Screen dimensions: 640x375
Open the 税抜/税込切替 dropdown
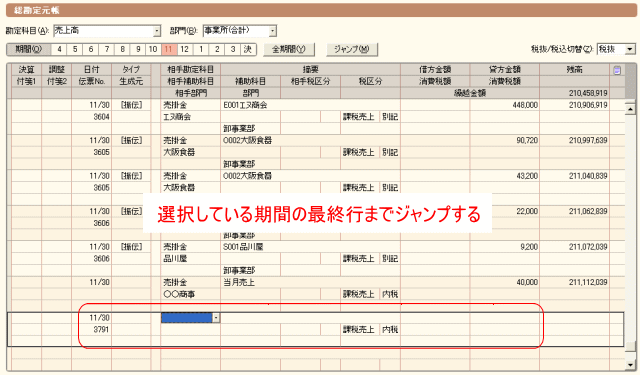(x=630, y=49)
